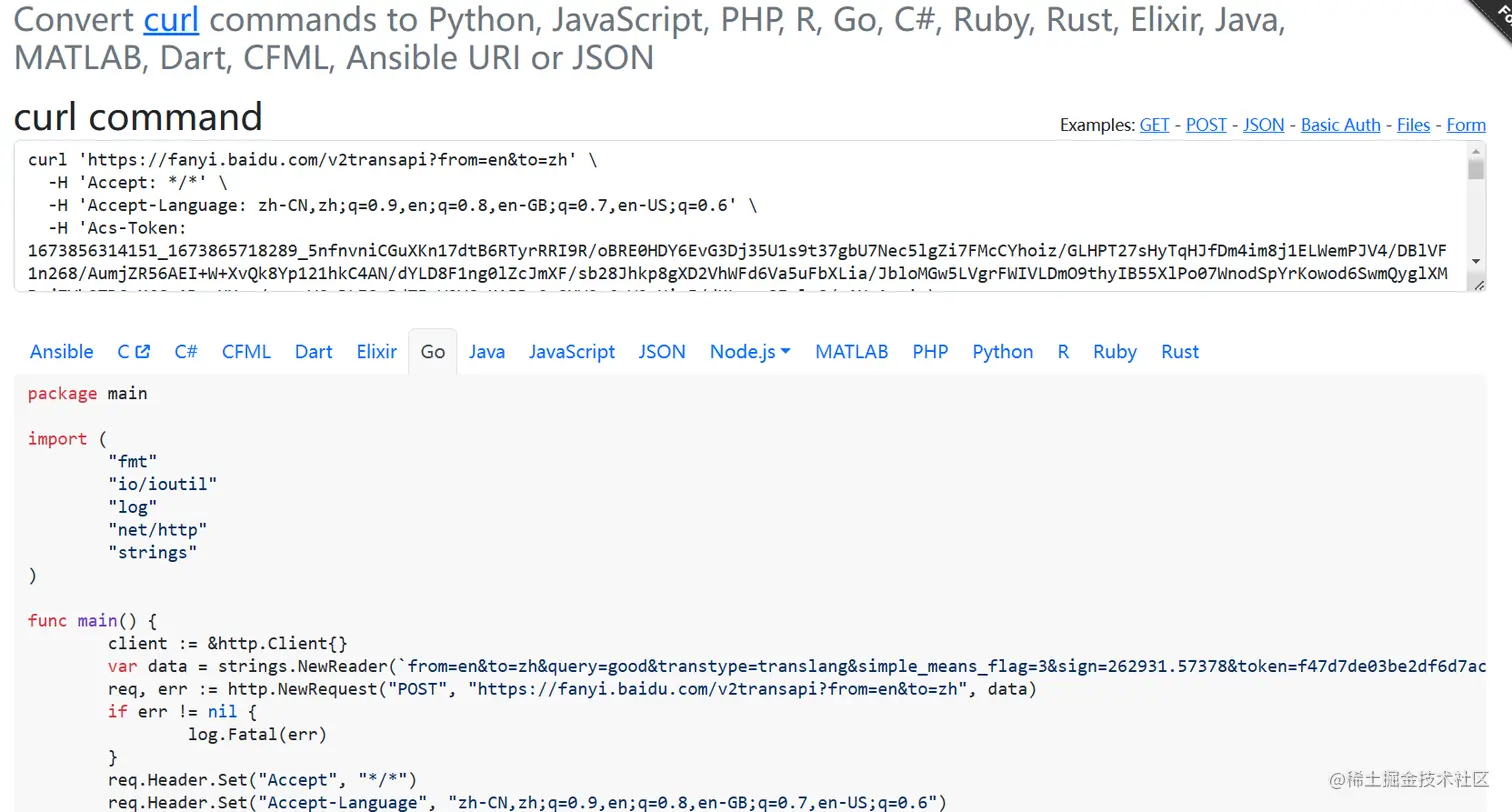Click the -H 'Accept: */*' line in textarea
The width and height of the screenshot is (1512, 812).
point(138,183)
